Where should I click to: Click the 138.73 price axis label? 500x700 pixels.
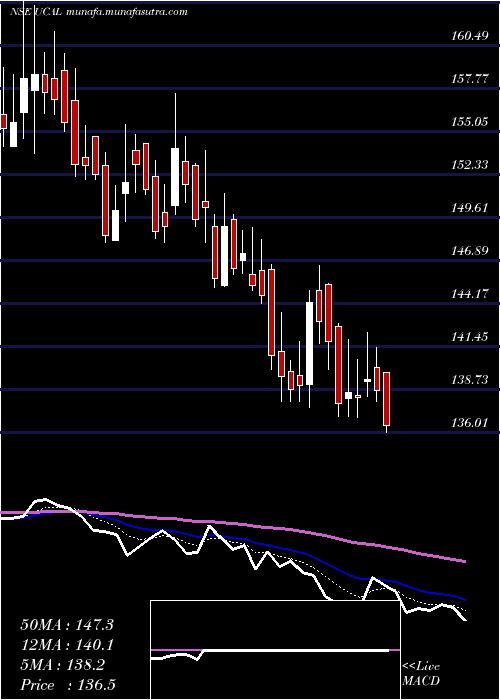click(x=468, y=380)
